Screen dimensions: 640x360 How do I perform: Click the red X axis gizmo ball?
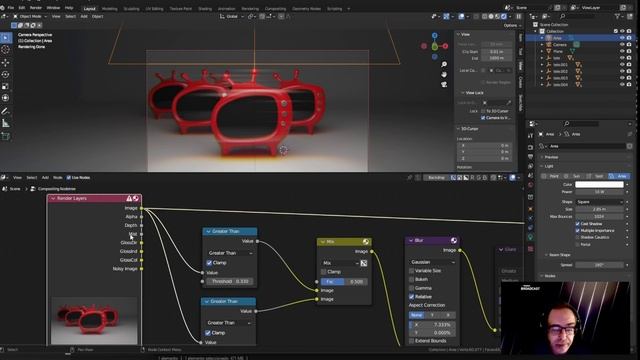point(445,46)
